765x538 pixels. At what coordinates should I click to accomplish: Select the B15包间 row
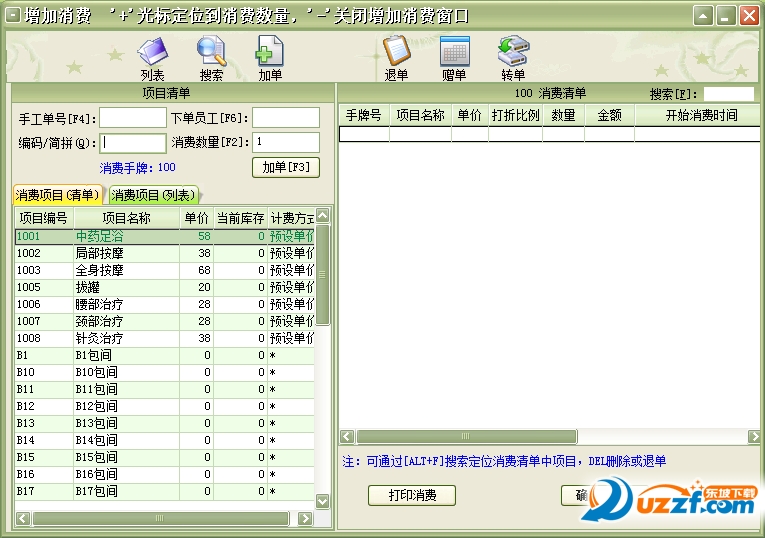point(165,457)
